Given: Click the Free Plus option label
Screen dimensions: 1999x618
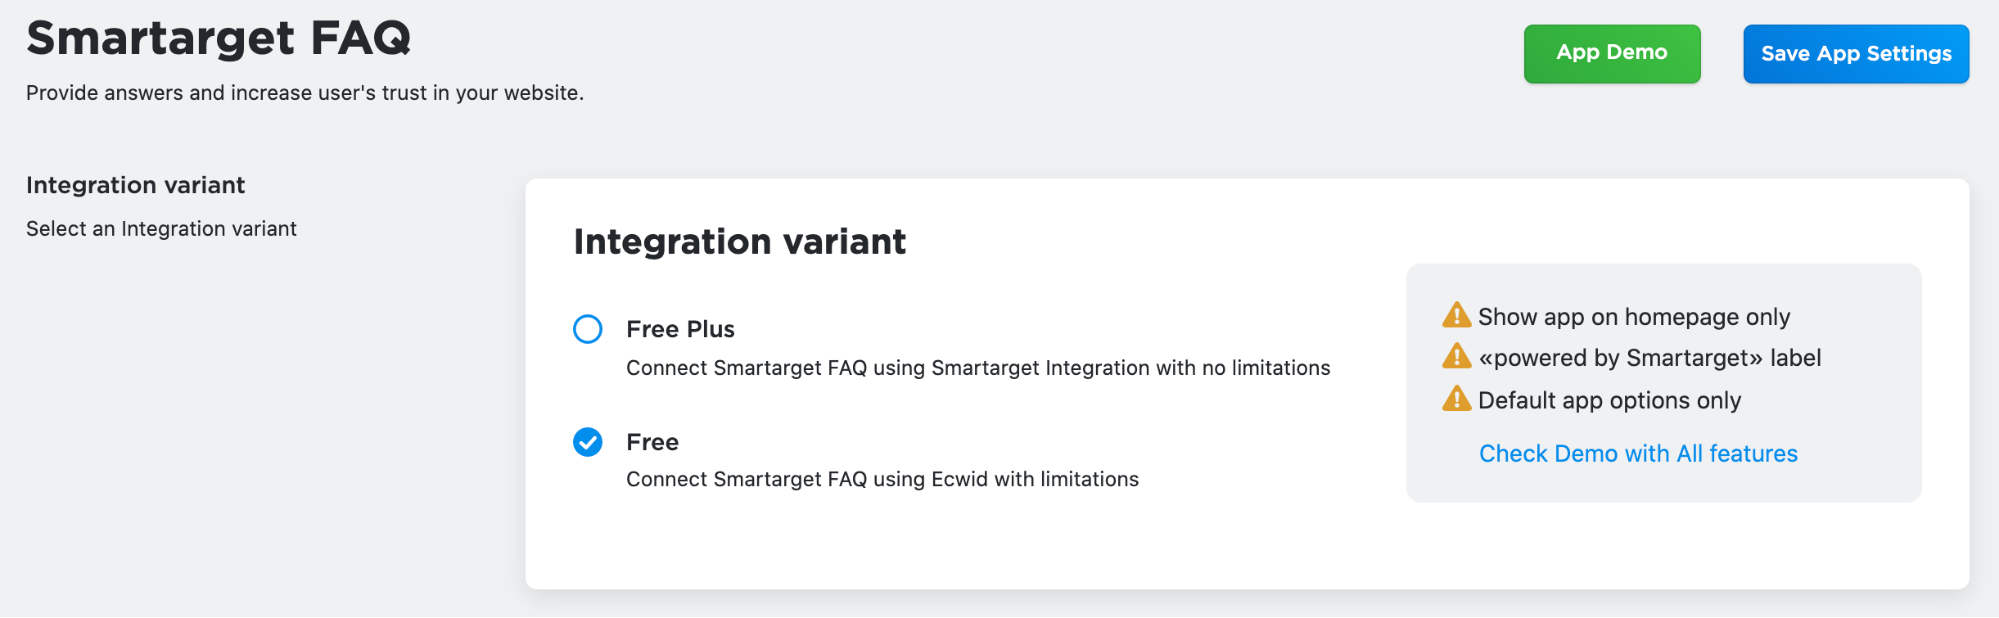Looking at the screenshot, I should (680, 329).
